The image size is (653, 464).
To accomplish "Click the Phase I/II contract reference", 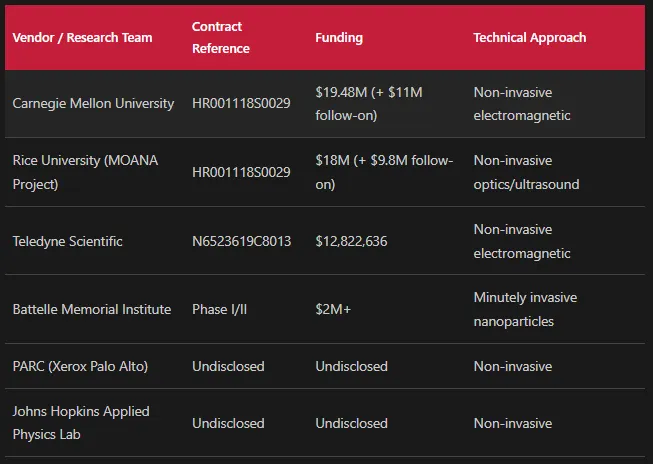I will tap(219, 309).
